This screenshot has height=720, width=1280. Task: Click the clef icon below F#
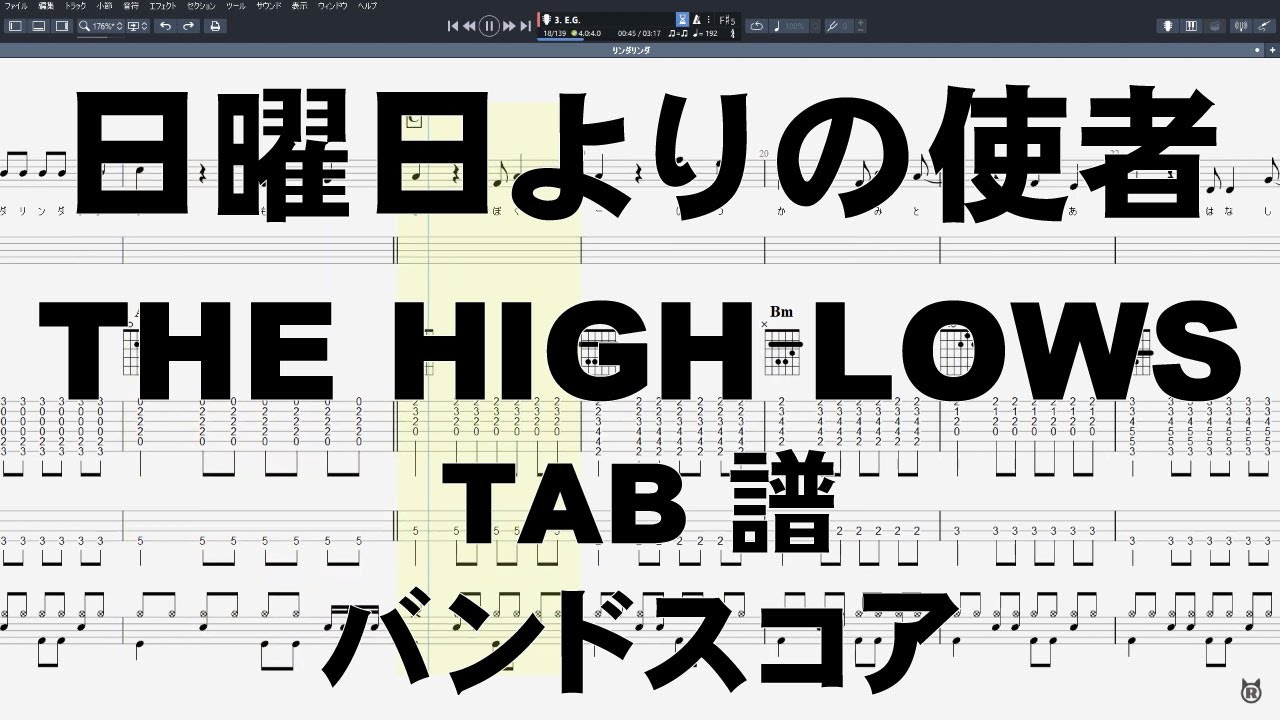coord(732,33)
